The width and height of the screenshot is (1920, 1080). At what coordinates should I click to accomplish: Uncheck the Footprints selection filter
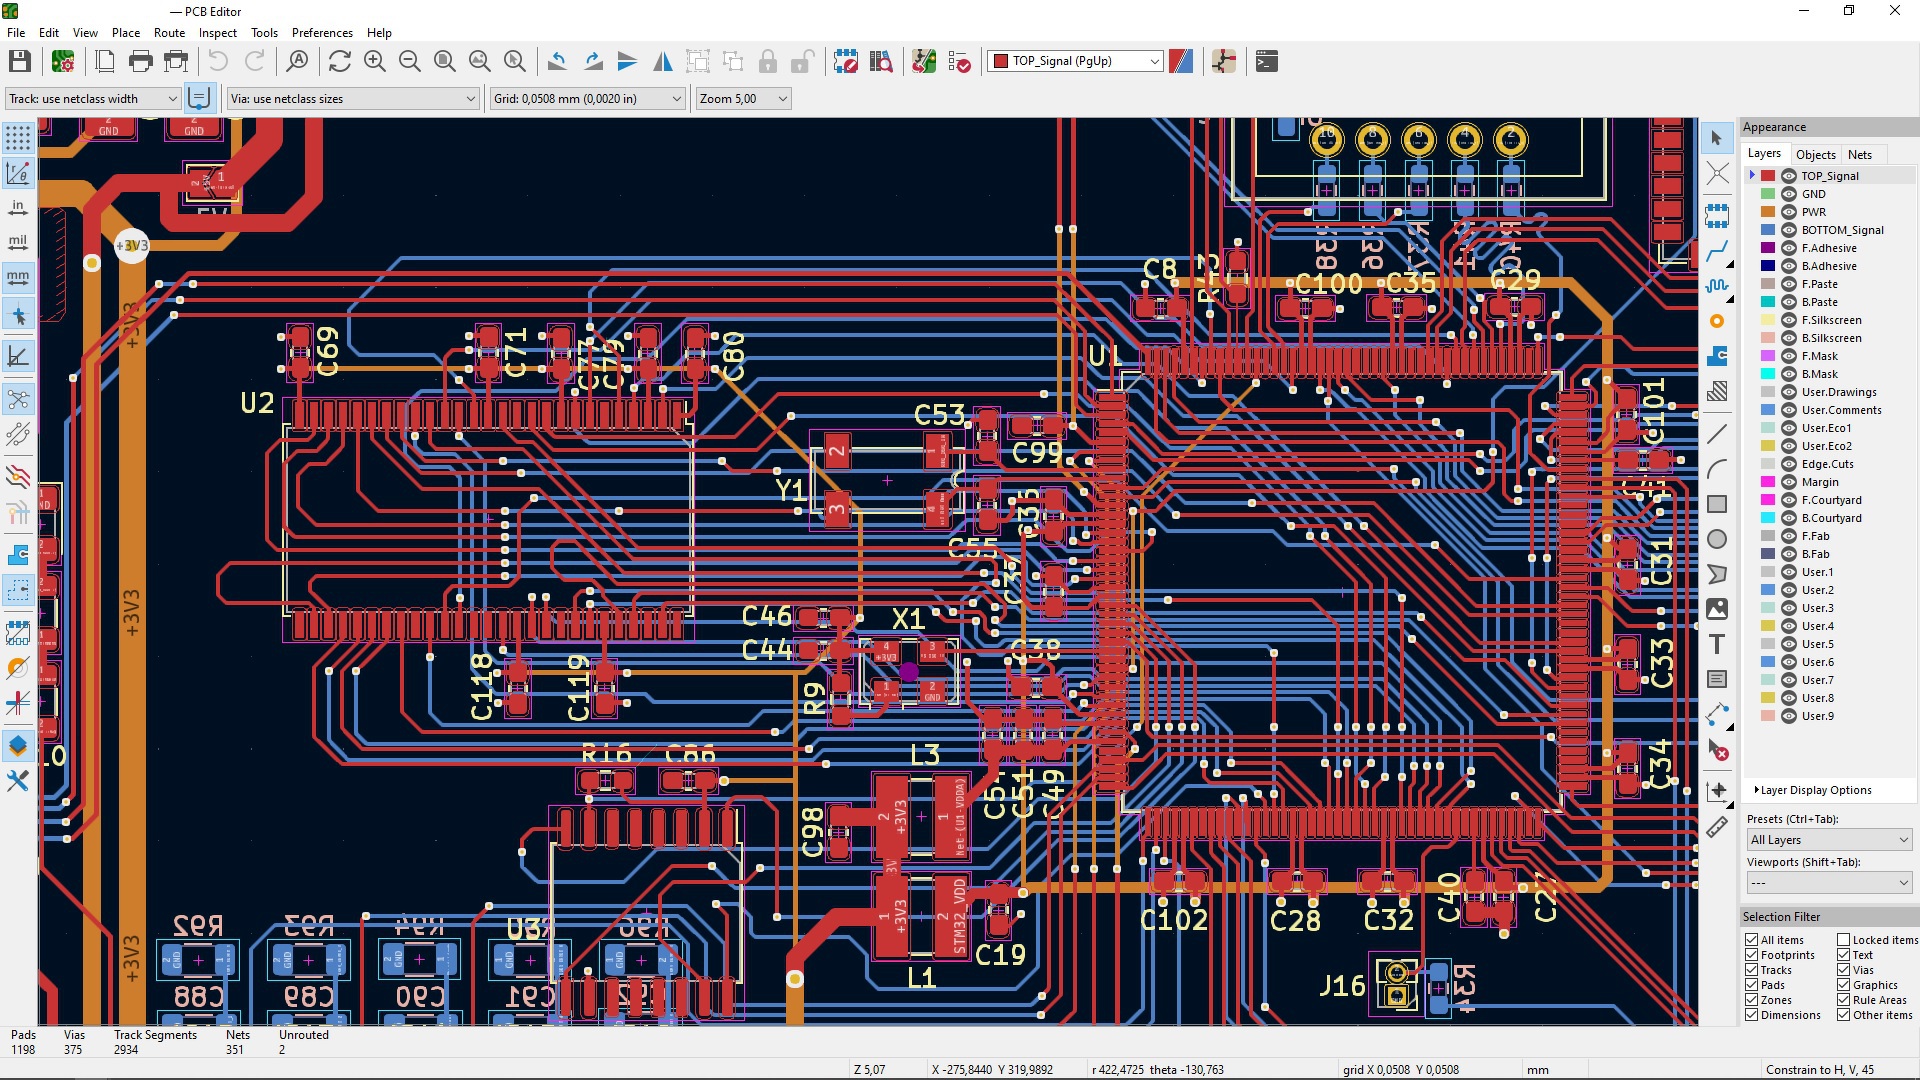coord(1752,955)
